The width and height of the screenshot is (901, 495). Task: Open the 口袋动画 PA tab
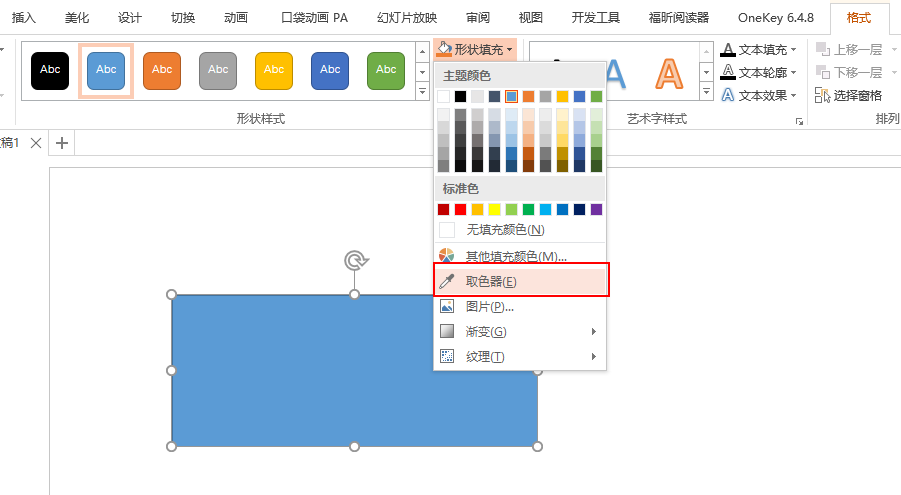(x=314, y=18)
